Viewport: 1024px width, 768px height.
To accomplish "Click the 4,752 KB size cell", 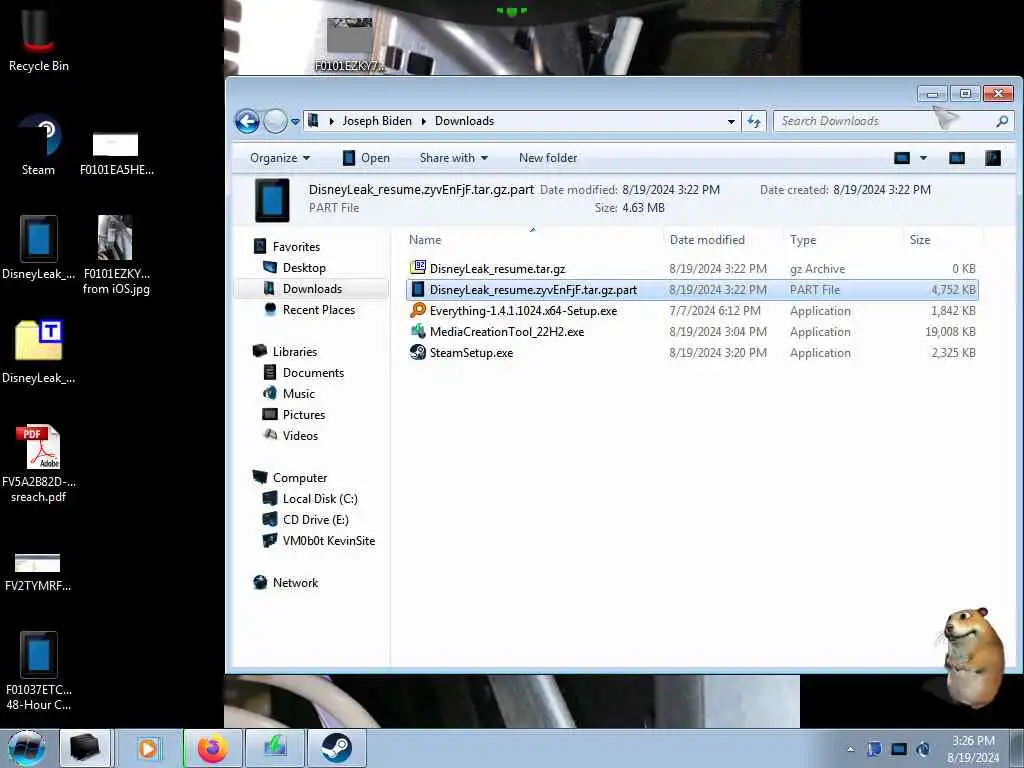I will click(953, 289).
